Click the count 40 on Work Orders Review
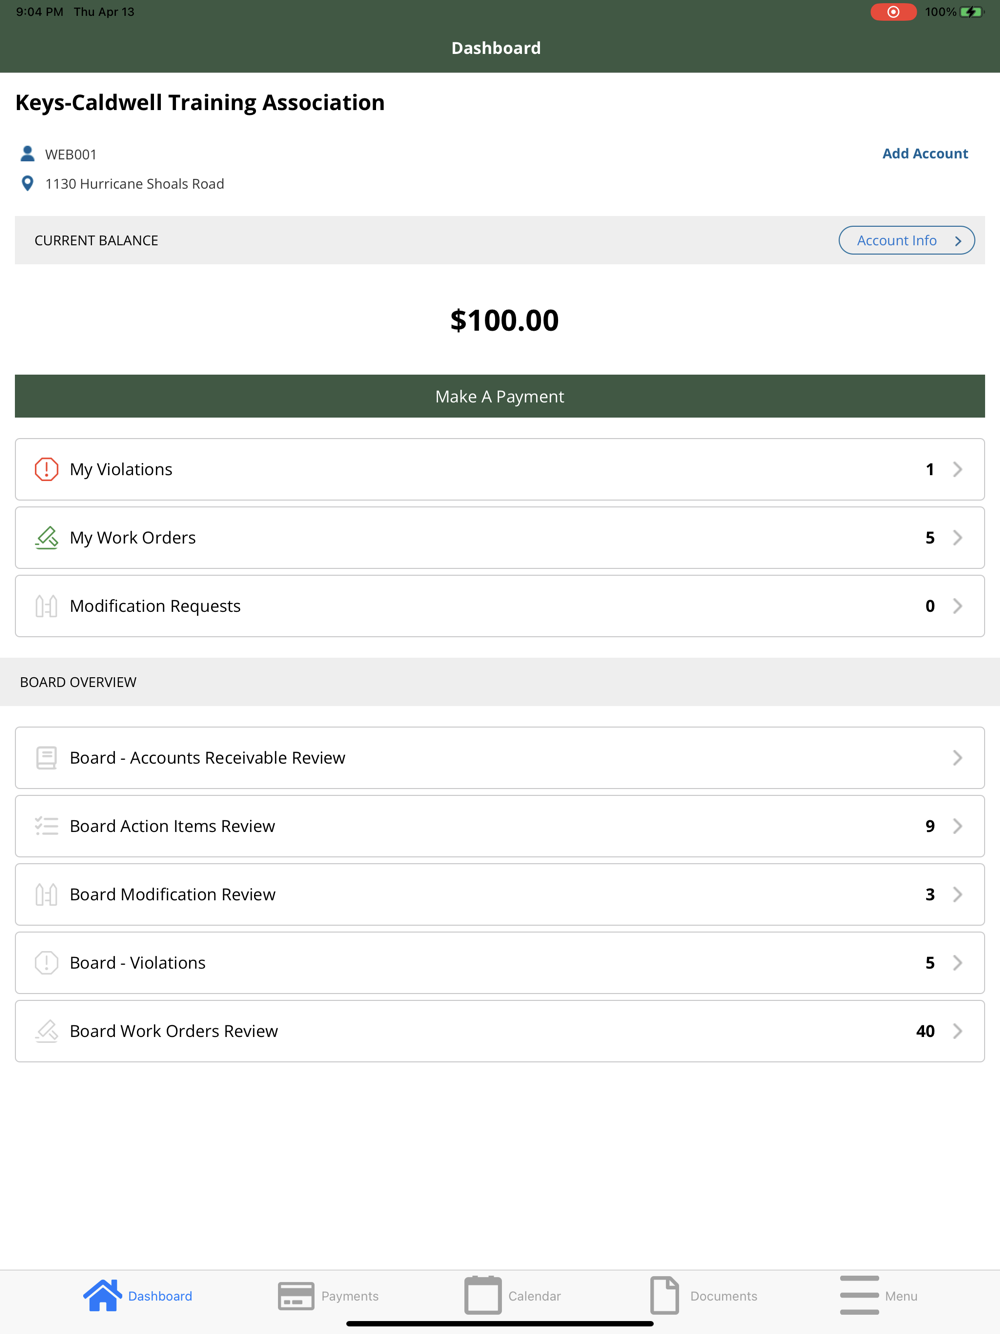The width and height of the screenshot is (1000, 1334). pos(925,1031)
